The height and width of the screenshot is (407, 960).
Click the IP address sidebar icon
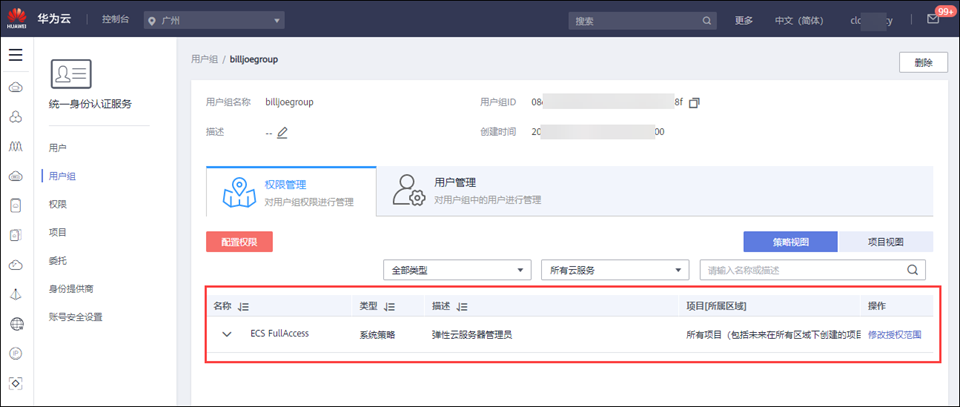16,354
